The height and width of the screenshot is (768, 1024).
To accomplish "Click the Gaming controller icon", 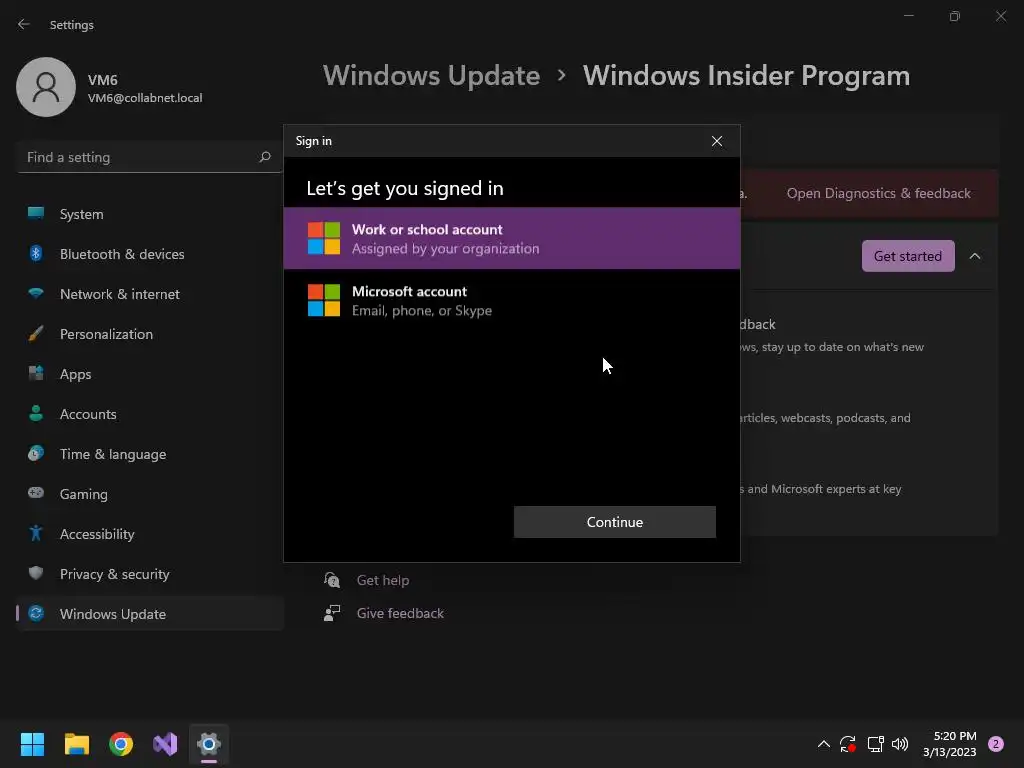I will pyautogui.click(x=36, y=492).
